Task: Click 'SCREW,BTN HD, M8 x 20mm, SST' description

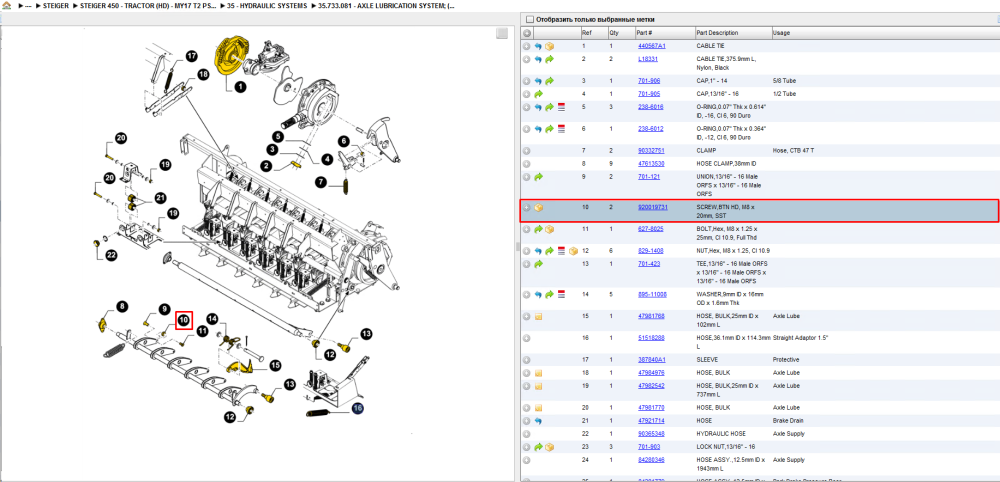Action: (726, 211)
